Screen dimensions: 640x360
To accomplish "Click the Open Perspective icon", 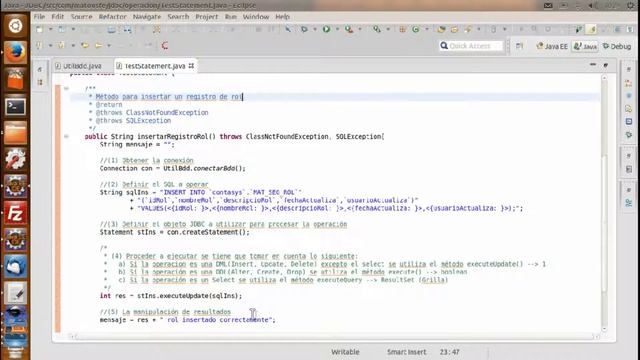I will (x=520, y=46).
